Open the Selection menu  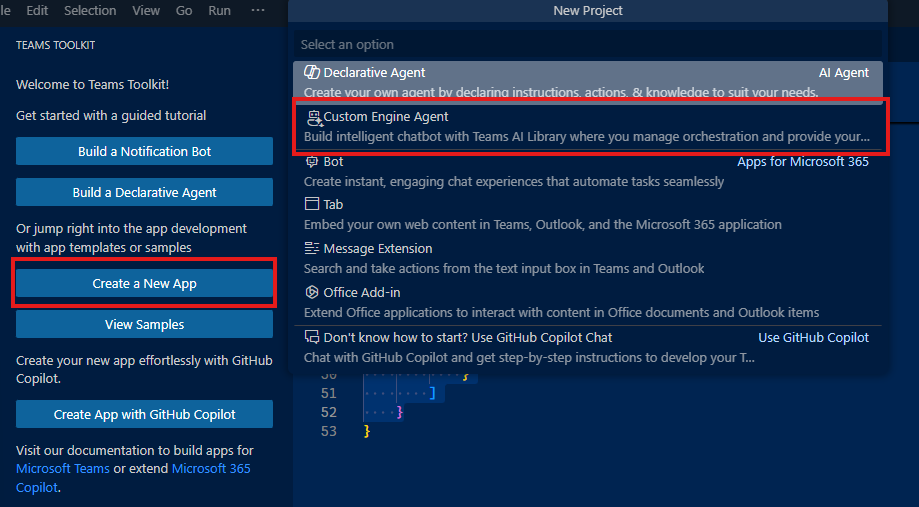pyautogui.click(x=90, y=11)
